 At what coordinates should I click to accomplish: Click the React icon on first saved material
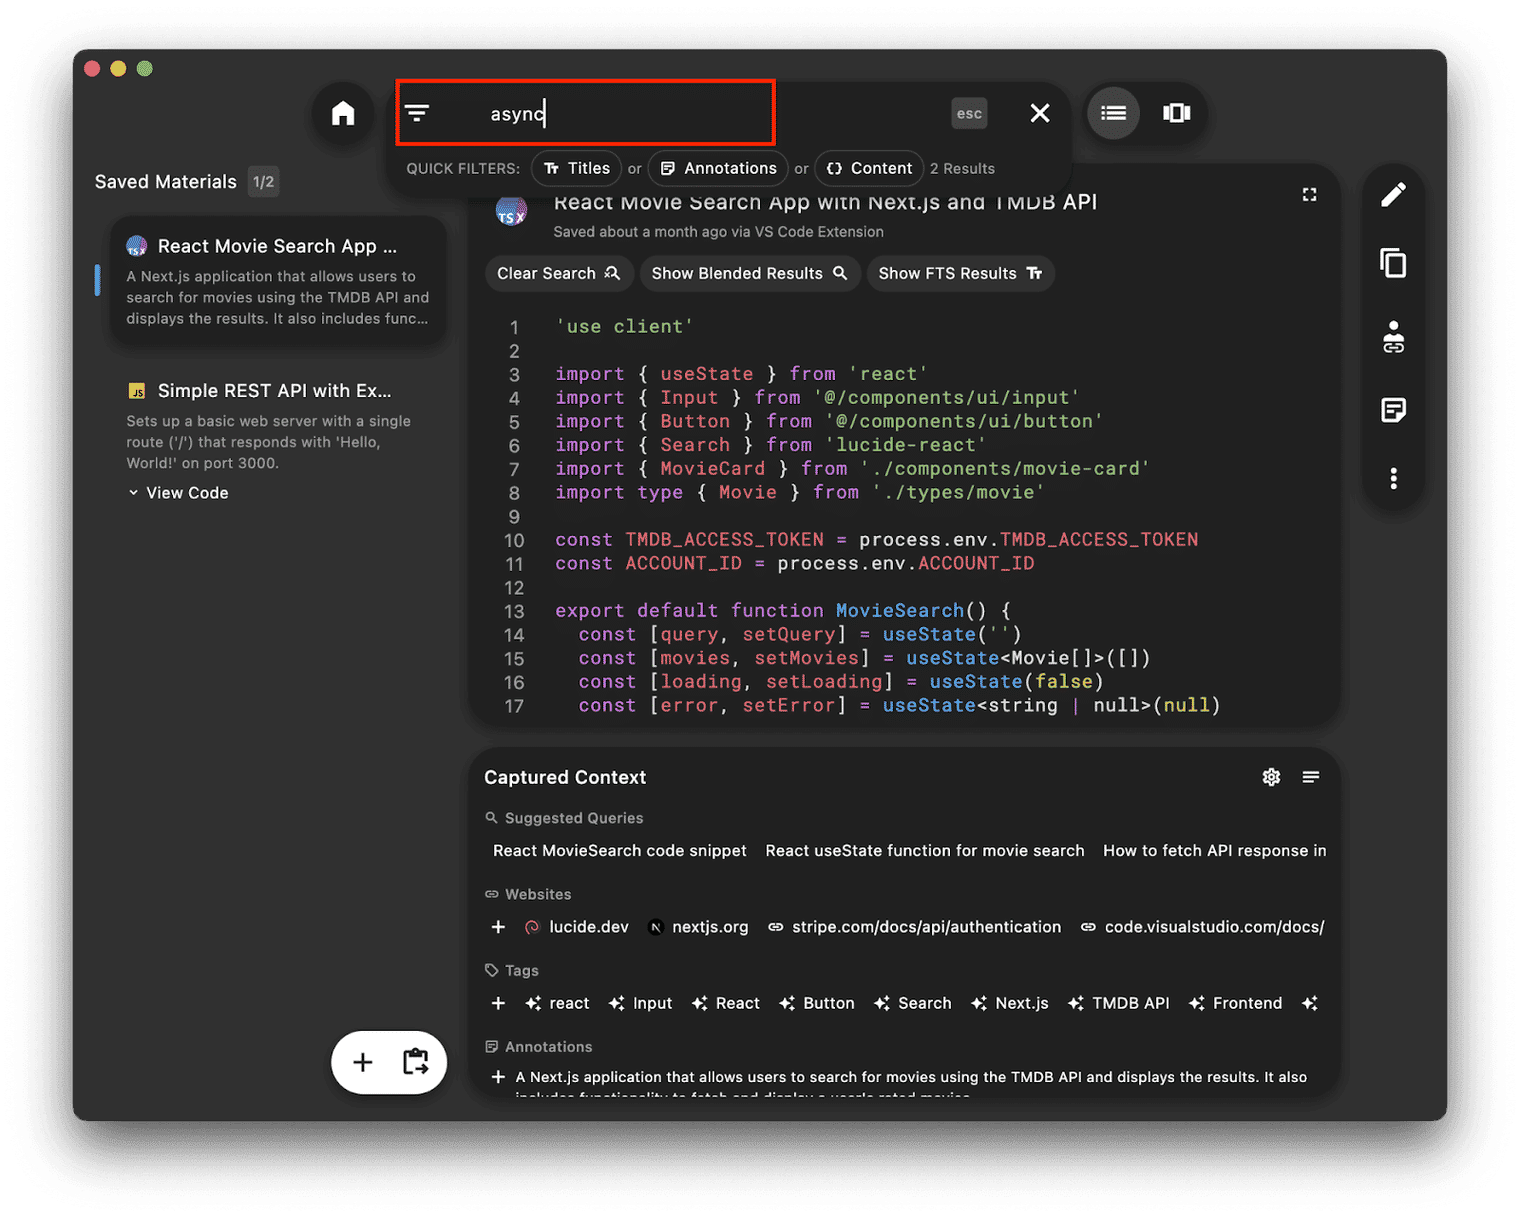(137, 246)
